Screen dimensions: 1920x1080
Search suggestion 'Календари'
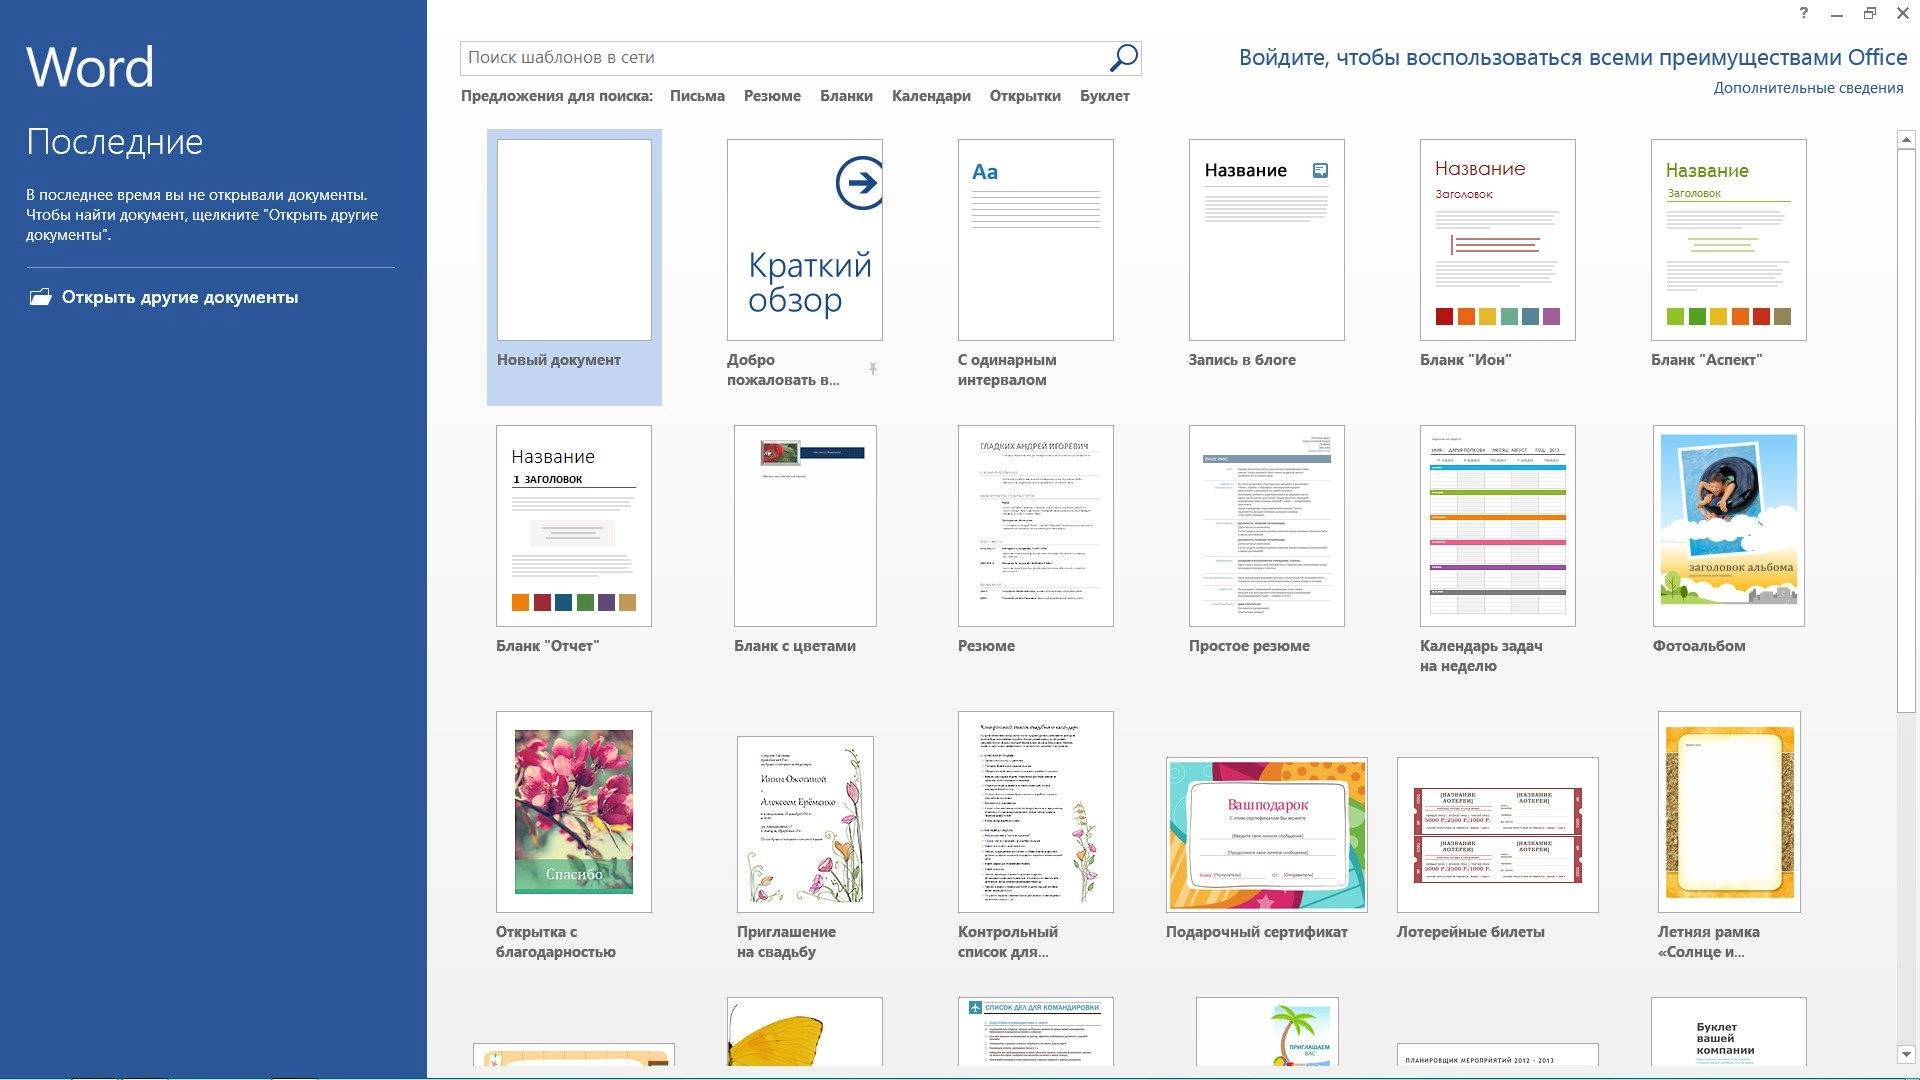931,96
